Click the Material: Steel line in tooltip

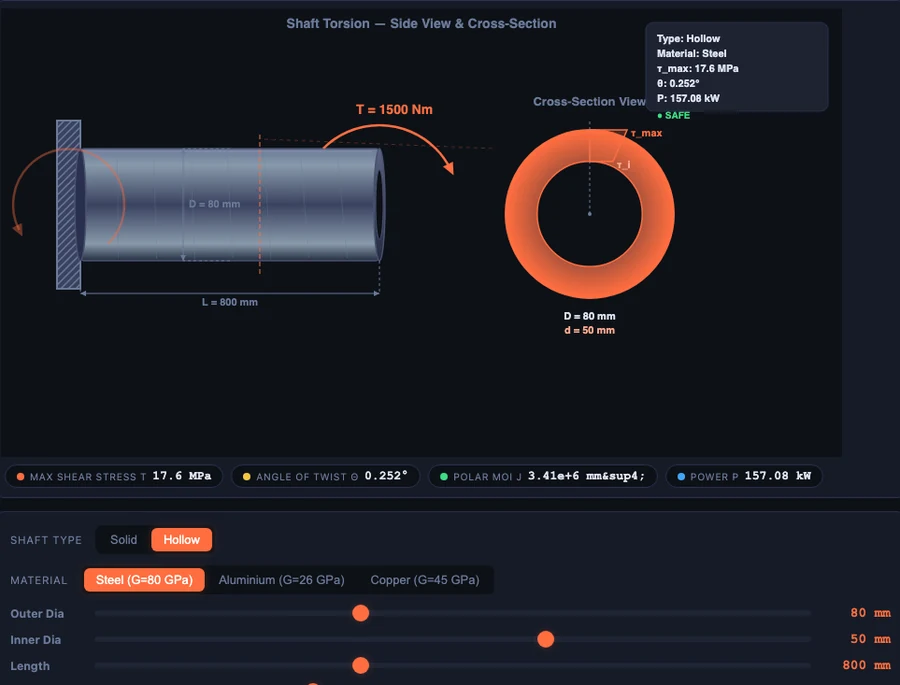coord(692,53)
